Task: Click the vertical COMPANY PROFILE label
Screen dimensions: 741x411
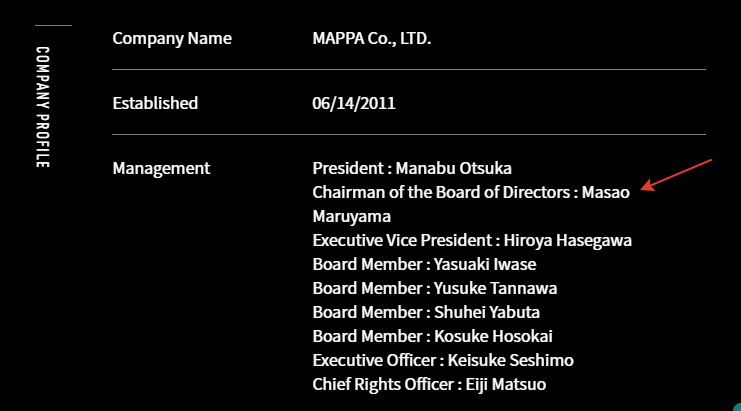Action: coord(43,107)
